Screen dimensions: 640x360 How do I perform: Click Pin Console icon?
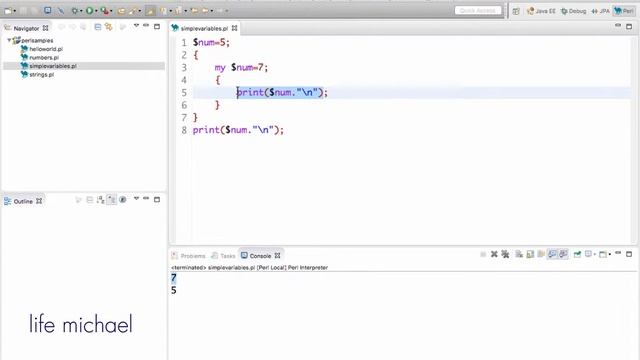click(577, 254)
